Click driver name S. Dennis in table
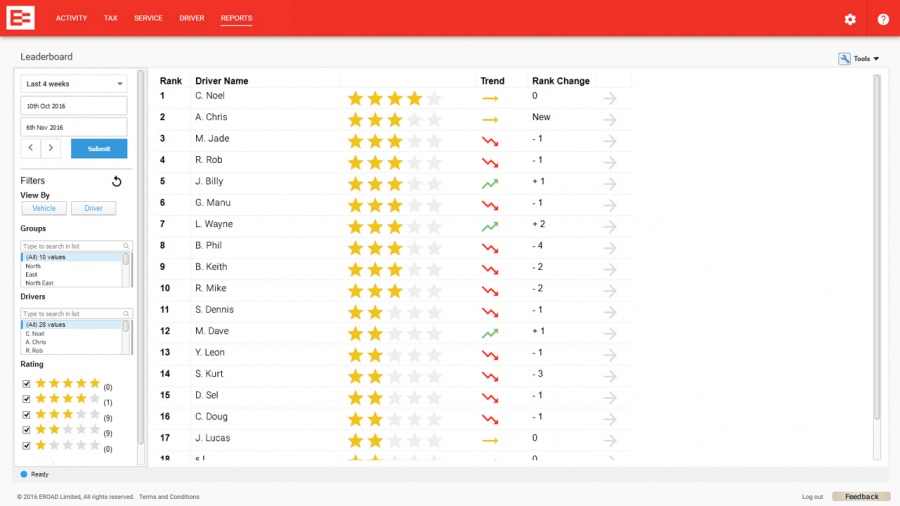 click(214, 309)
